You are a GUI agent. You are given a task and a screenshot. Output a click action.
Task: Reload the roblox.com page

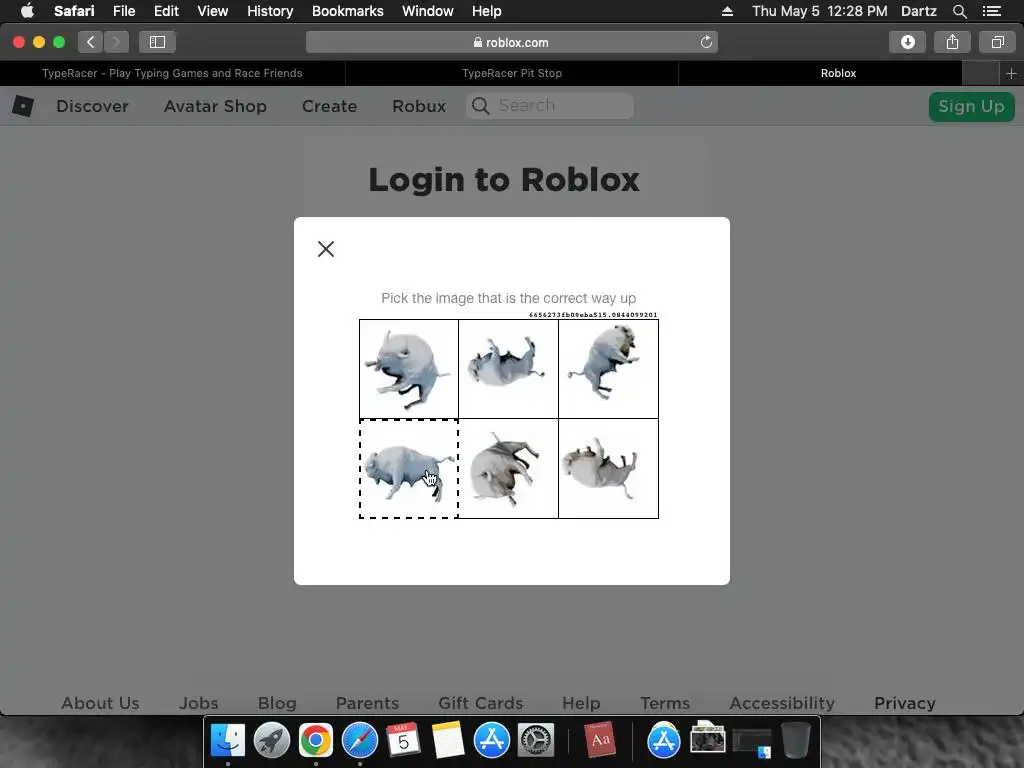[x=706, y=42]
